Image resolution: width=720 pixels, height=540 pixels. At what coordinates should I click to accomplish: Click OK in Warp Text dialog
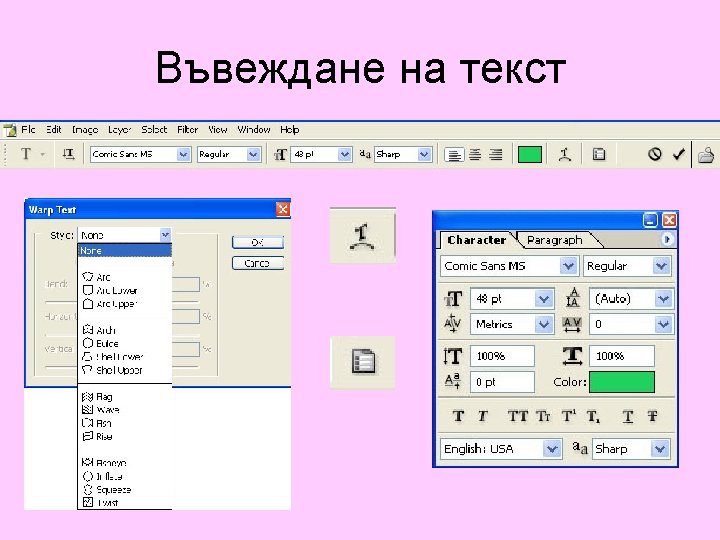coord(258,242)
